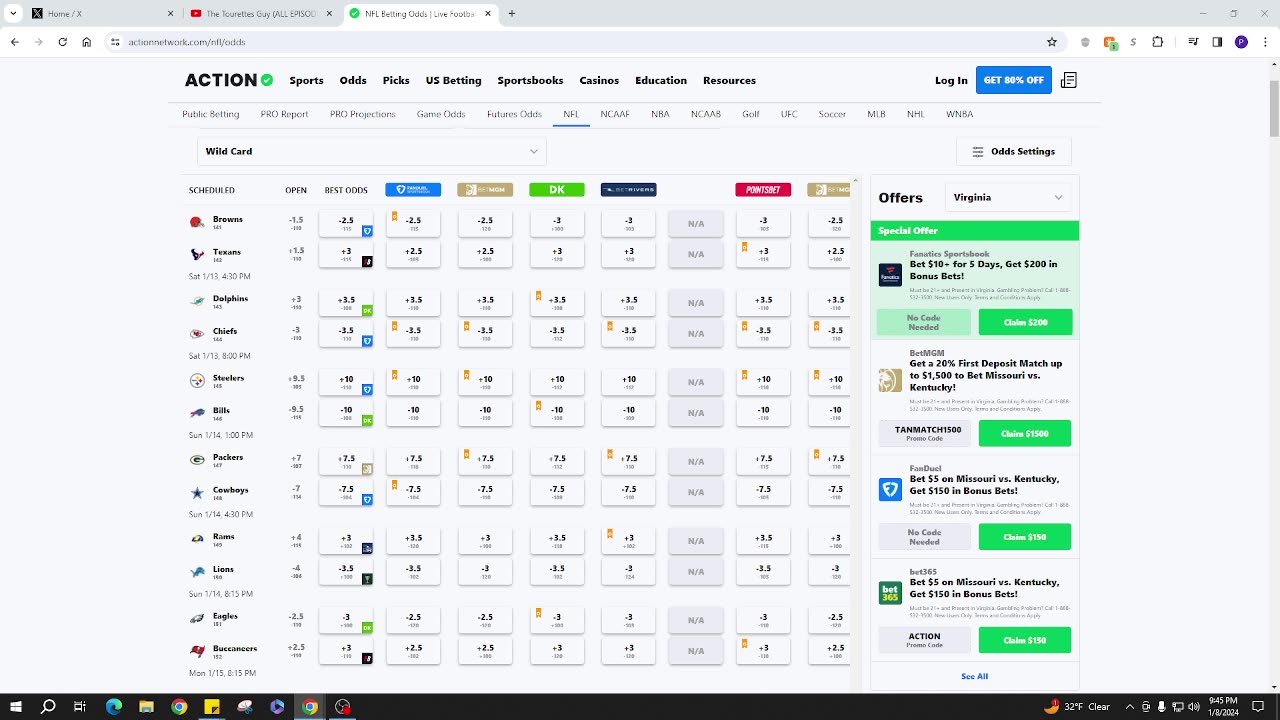Click the Chiefs team logo

click(197, 334)
